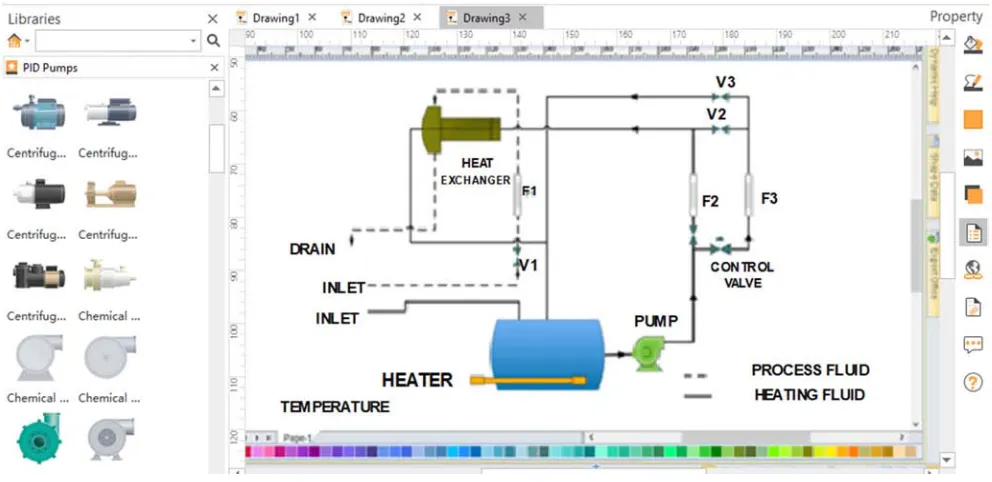992x482 pixels.
Task: Open the Hyperlink globe panel
Action: pos(972,269)
